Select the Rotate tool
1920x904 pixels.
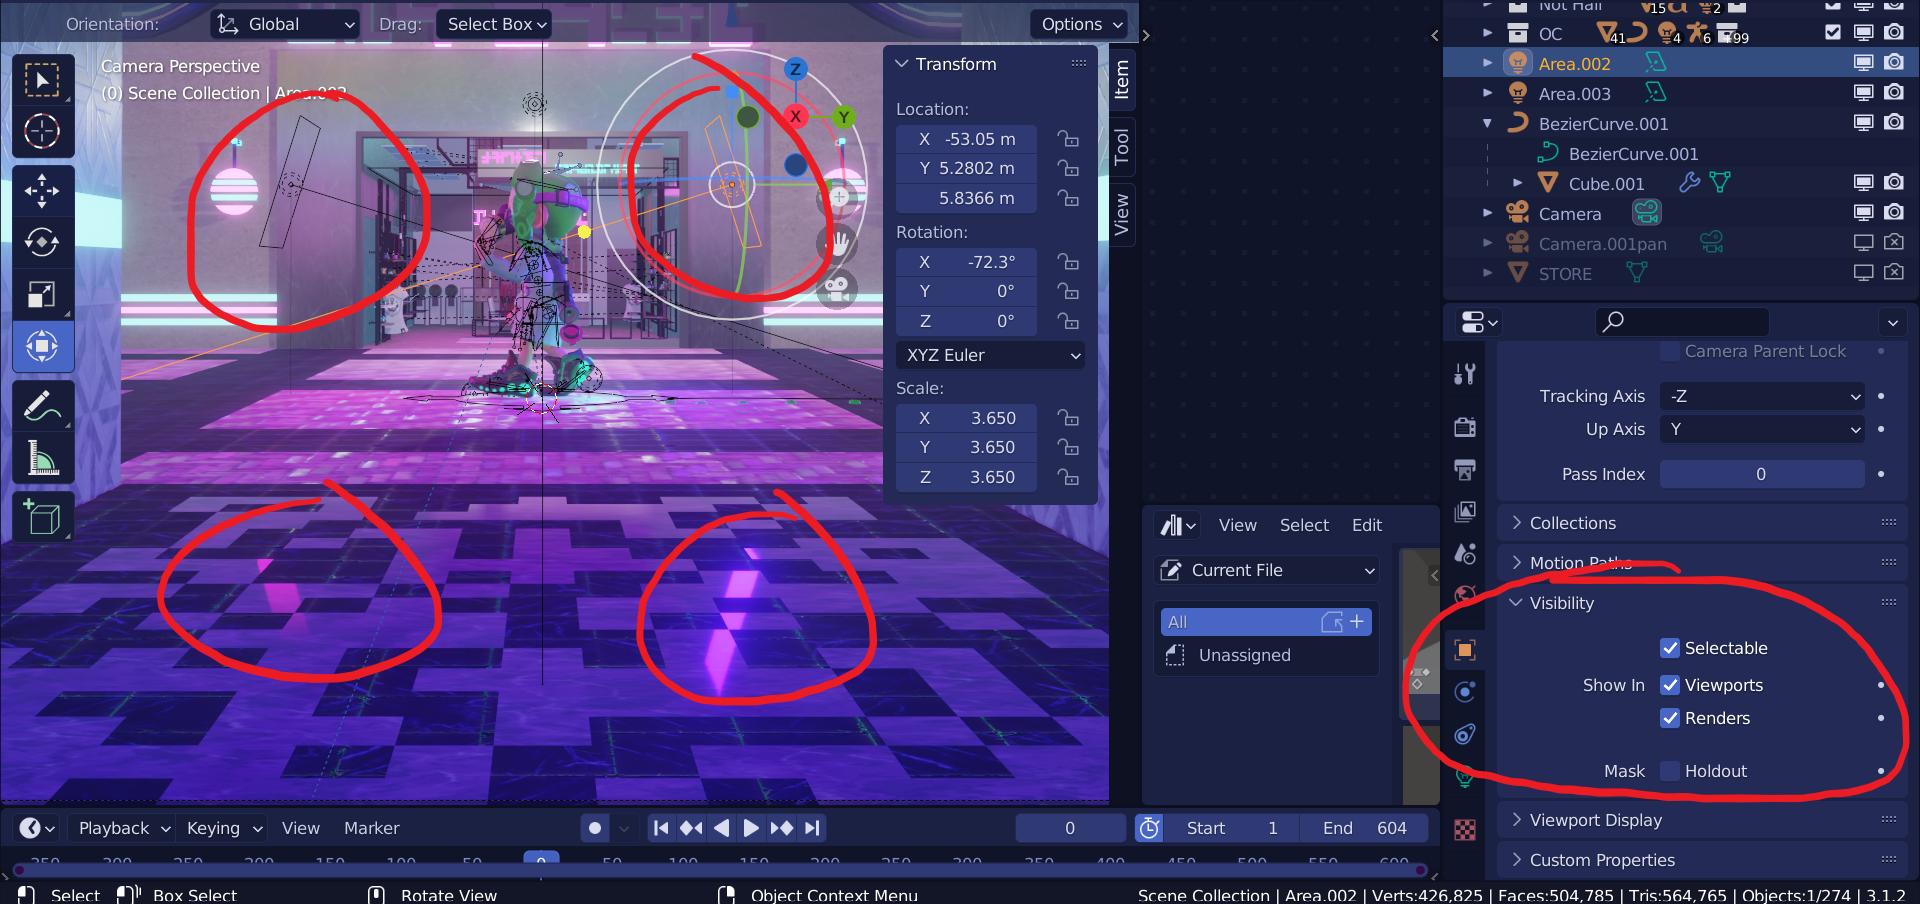coord(42,243)
